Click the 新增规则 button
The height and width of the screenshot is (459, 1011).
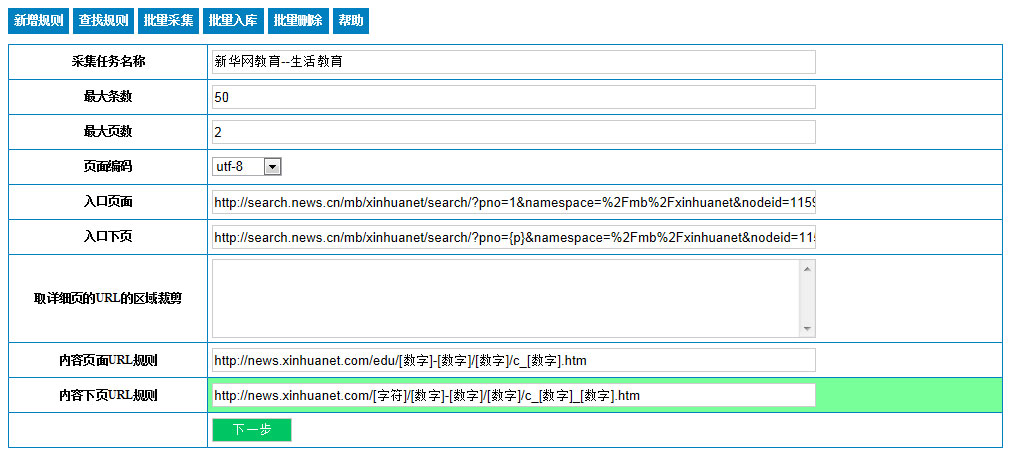tap(39, 20)
